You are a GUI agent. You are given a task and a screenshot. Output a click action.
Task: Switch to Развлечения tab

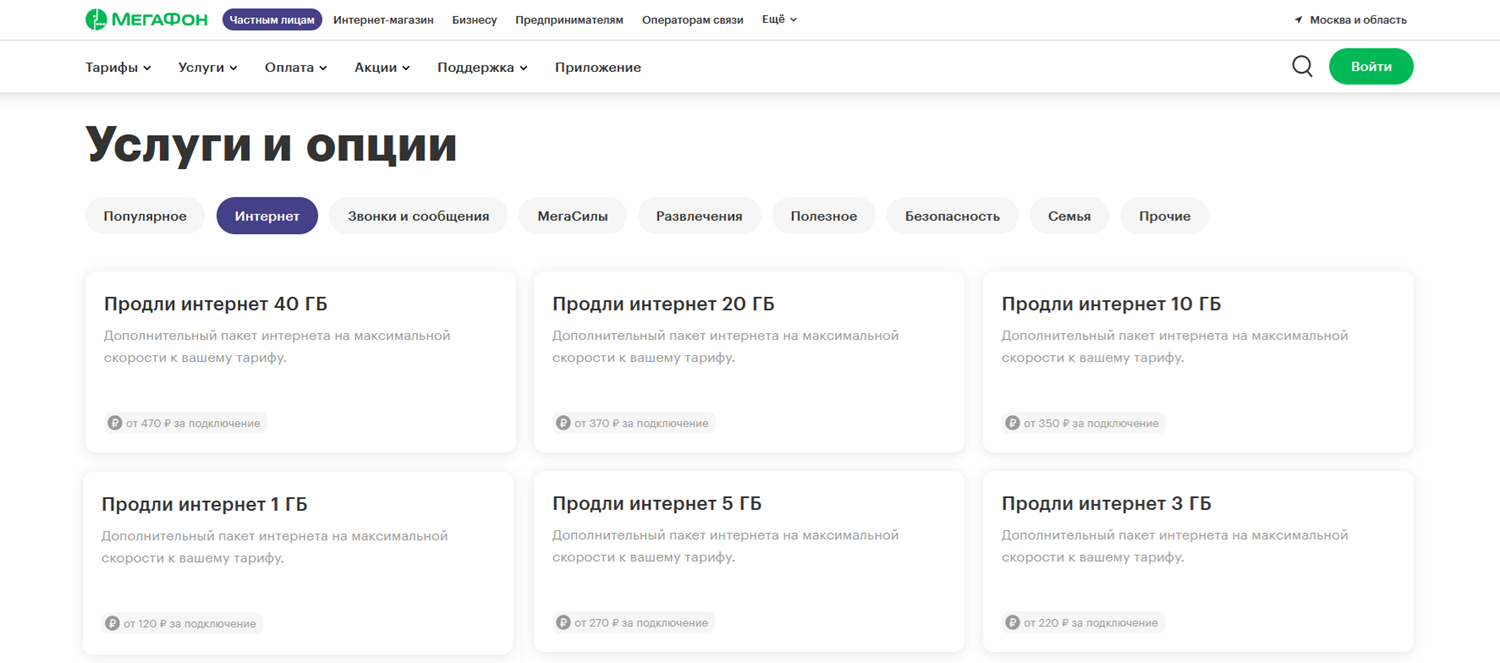699,216
